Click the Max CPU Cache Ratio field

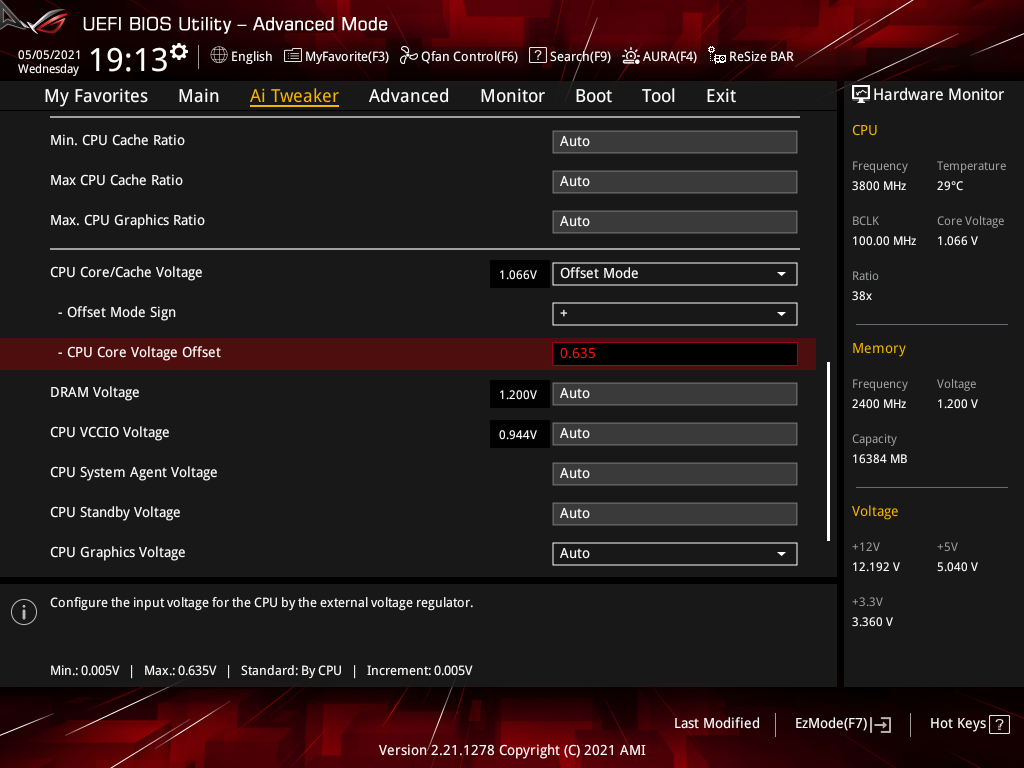[x=675, y=182]
